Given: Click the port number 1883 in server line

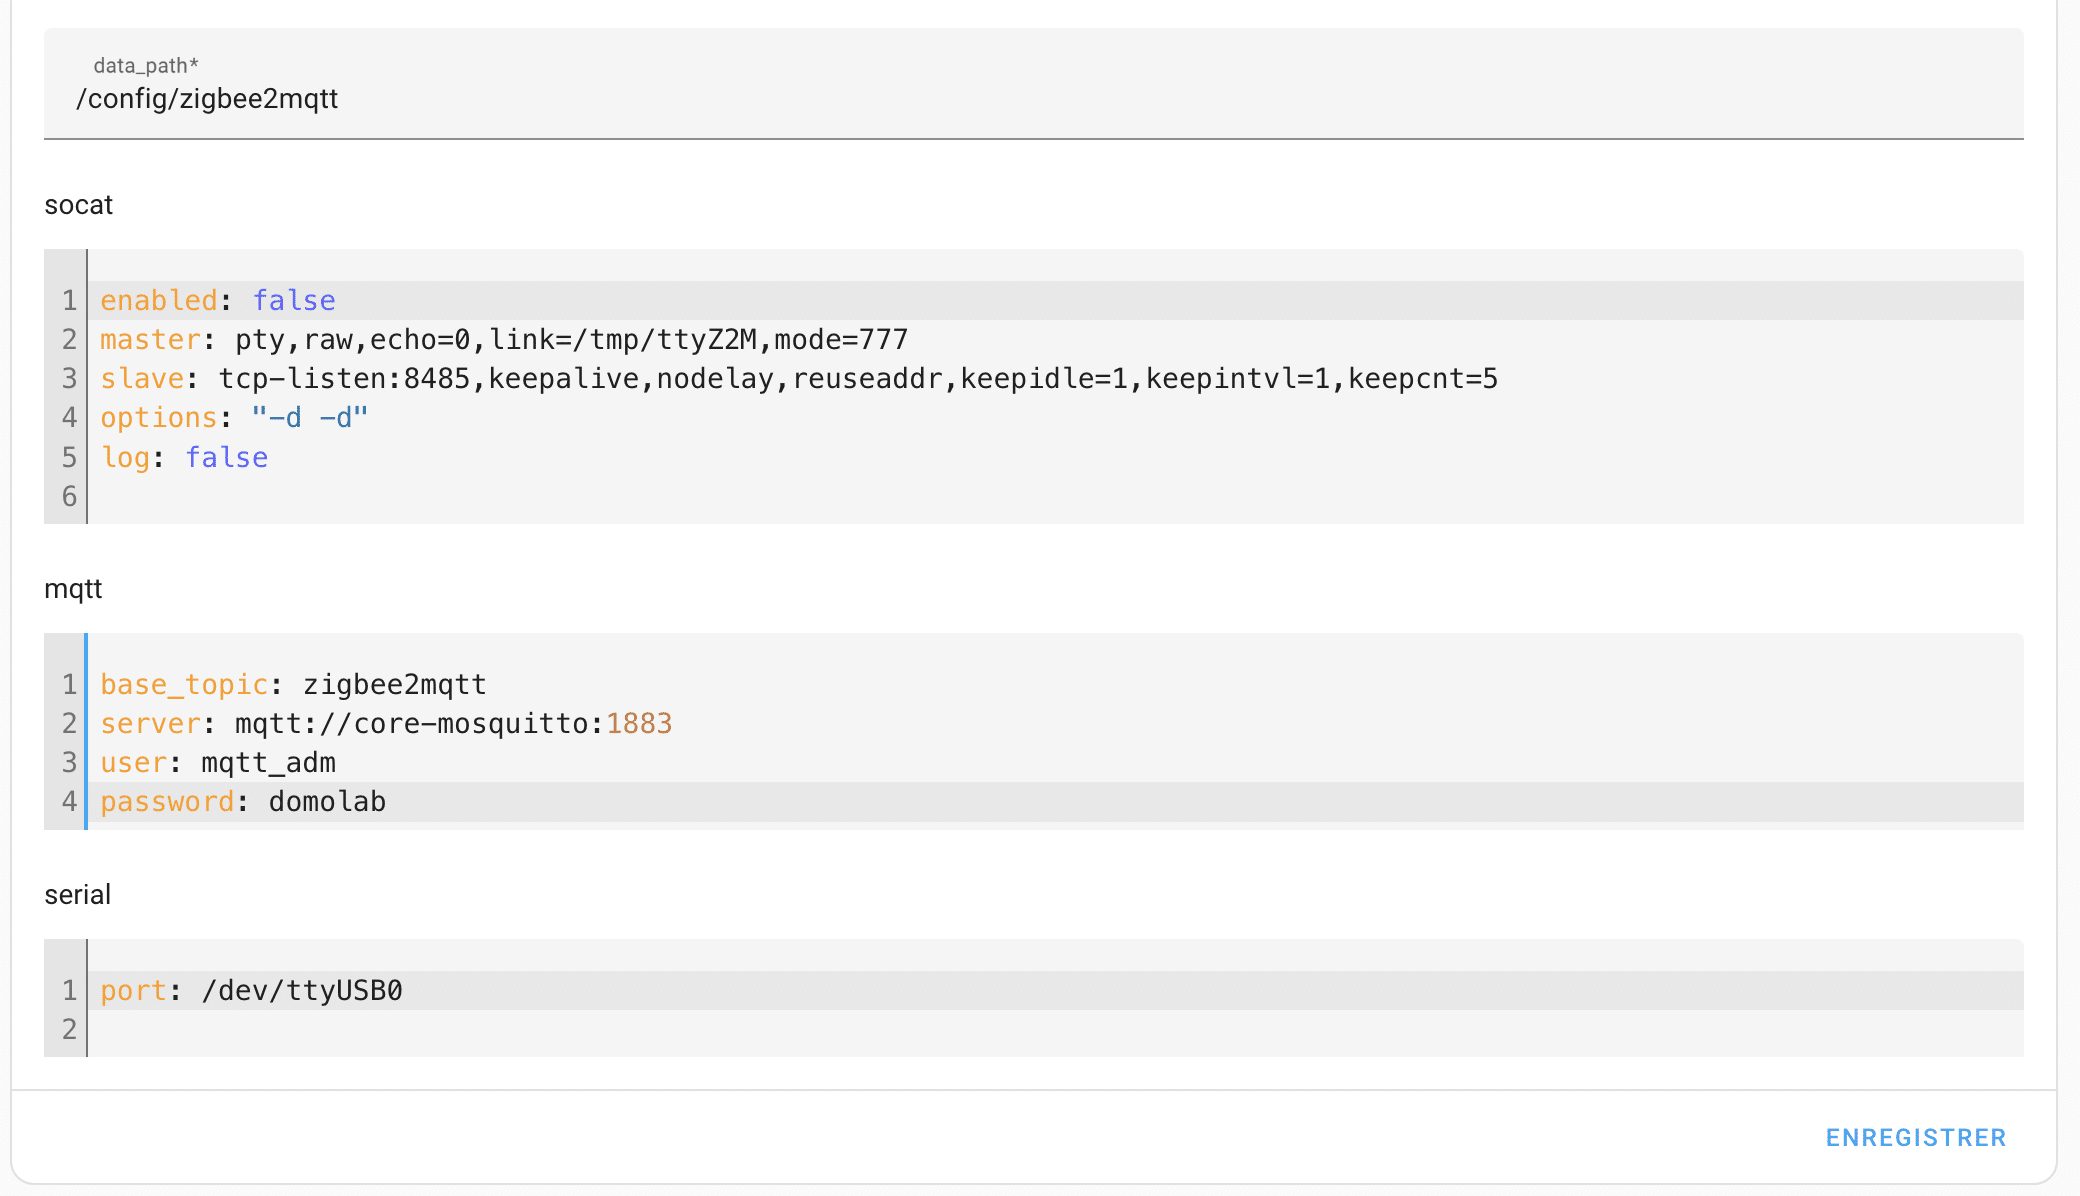Looking at the screenshot, I should [x=639, y=724].
